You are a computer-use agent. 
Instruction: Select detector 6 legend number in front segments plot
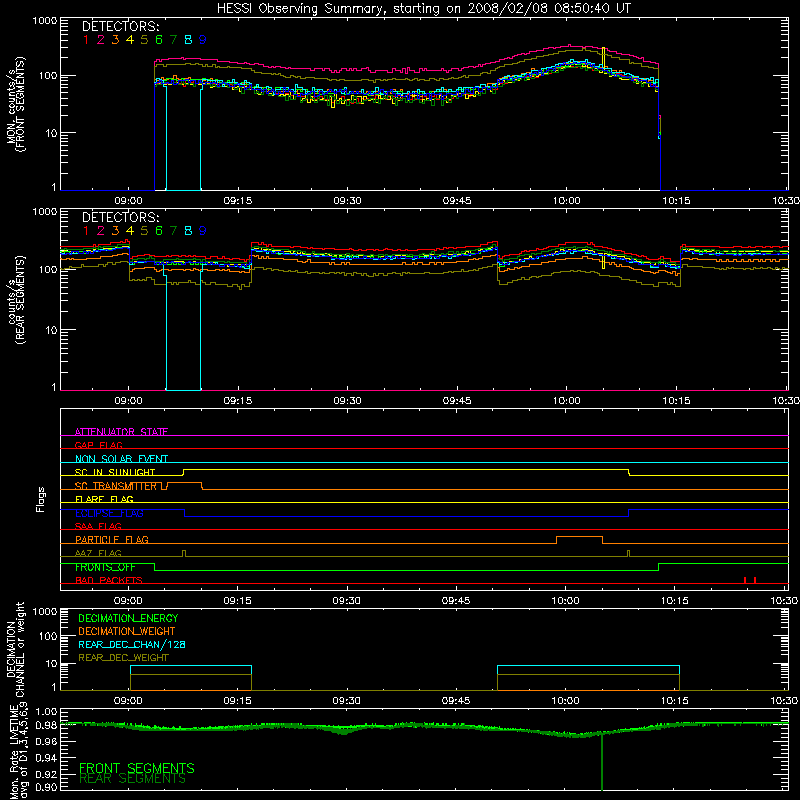pyautogui.click(x=159, y=40)
